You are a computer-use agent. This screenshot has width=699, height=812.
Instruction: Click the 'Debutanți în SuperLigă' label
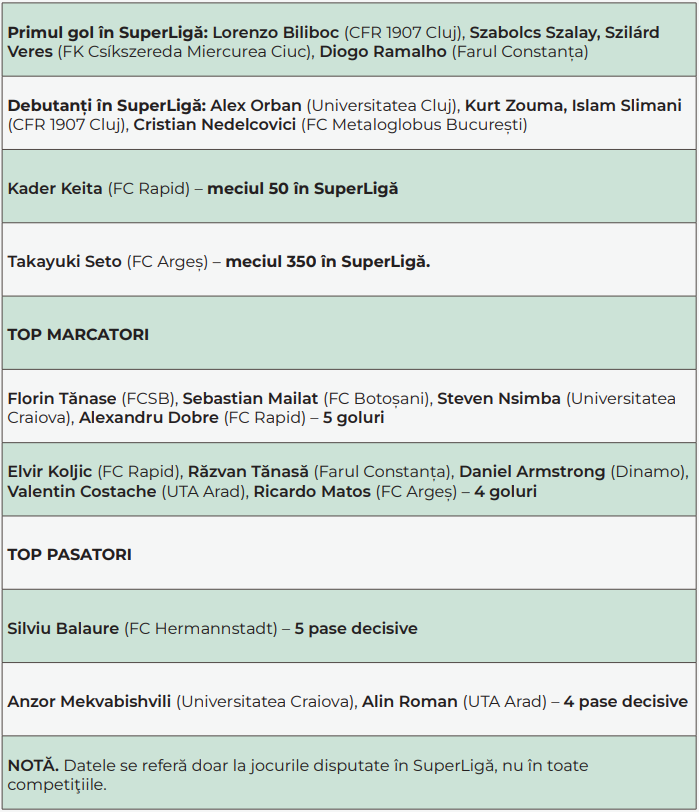(x=106, y=105)
